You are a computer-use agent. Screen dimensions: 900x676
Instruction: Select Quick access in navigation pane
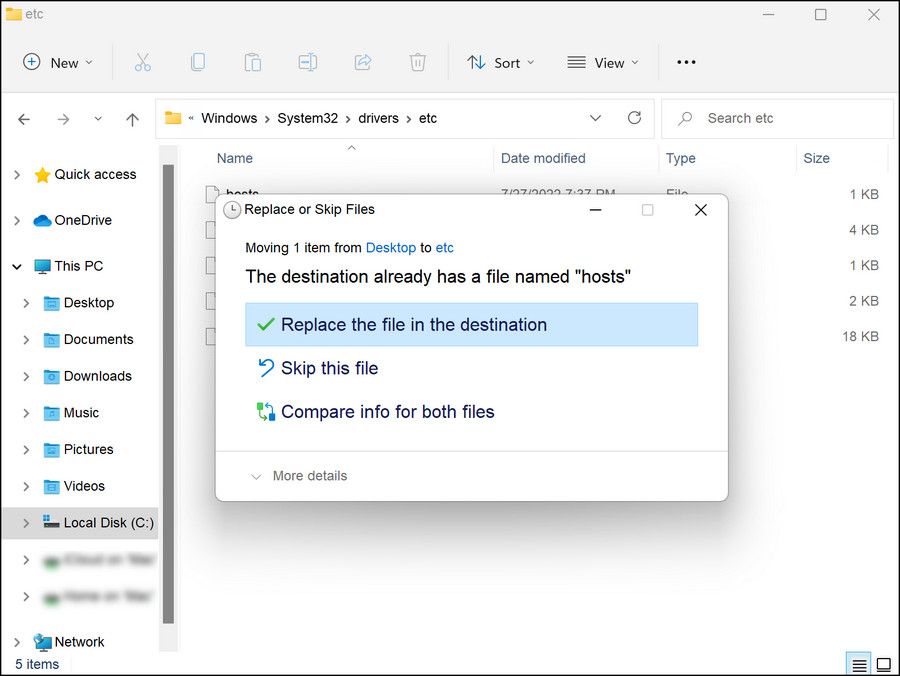(95, 174)
